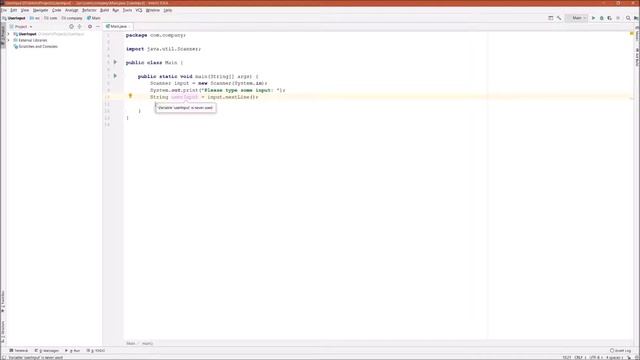This screenshot has width=640, height=360.
Task: Open the Project view dropdown
Action: pos(21,27)
